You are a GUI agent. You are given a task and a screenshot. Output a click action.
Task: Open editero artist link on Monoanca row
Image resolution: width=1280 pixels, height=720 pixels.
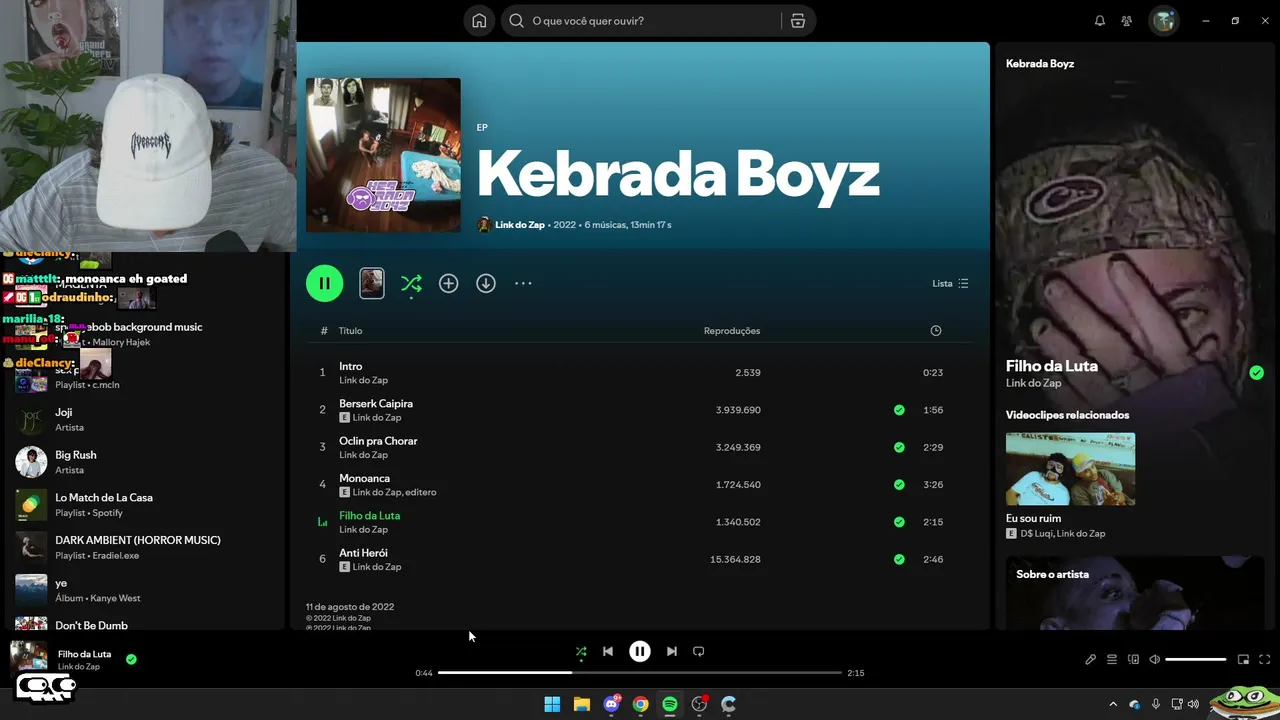point(421,493)
